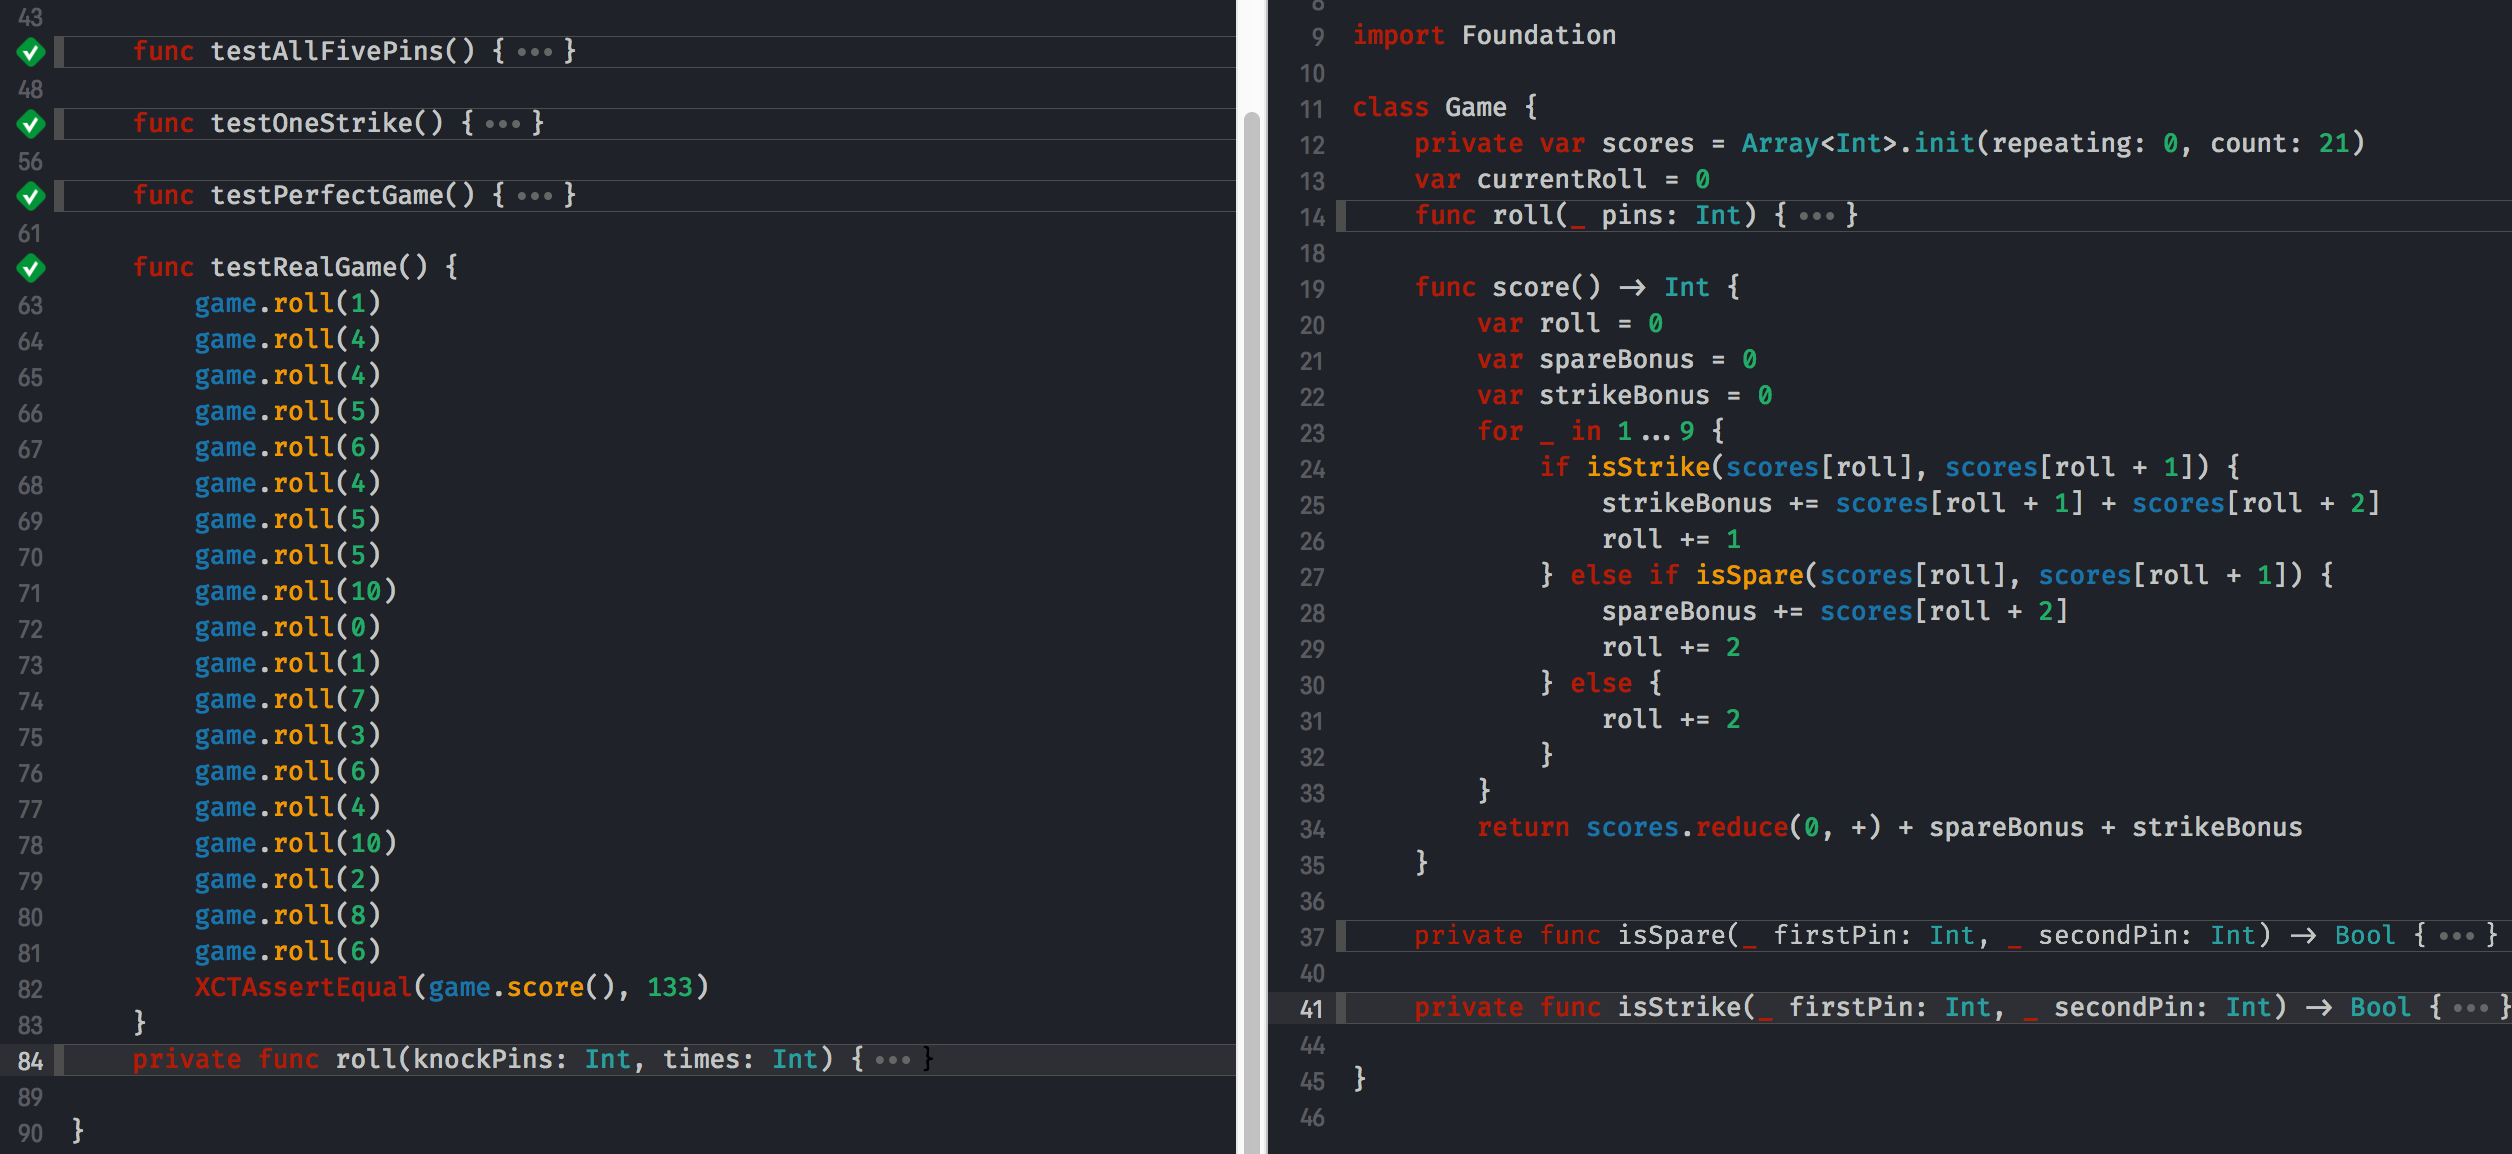Expand folded body of testAllFivePins

[x=535, y=52]
